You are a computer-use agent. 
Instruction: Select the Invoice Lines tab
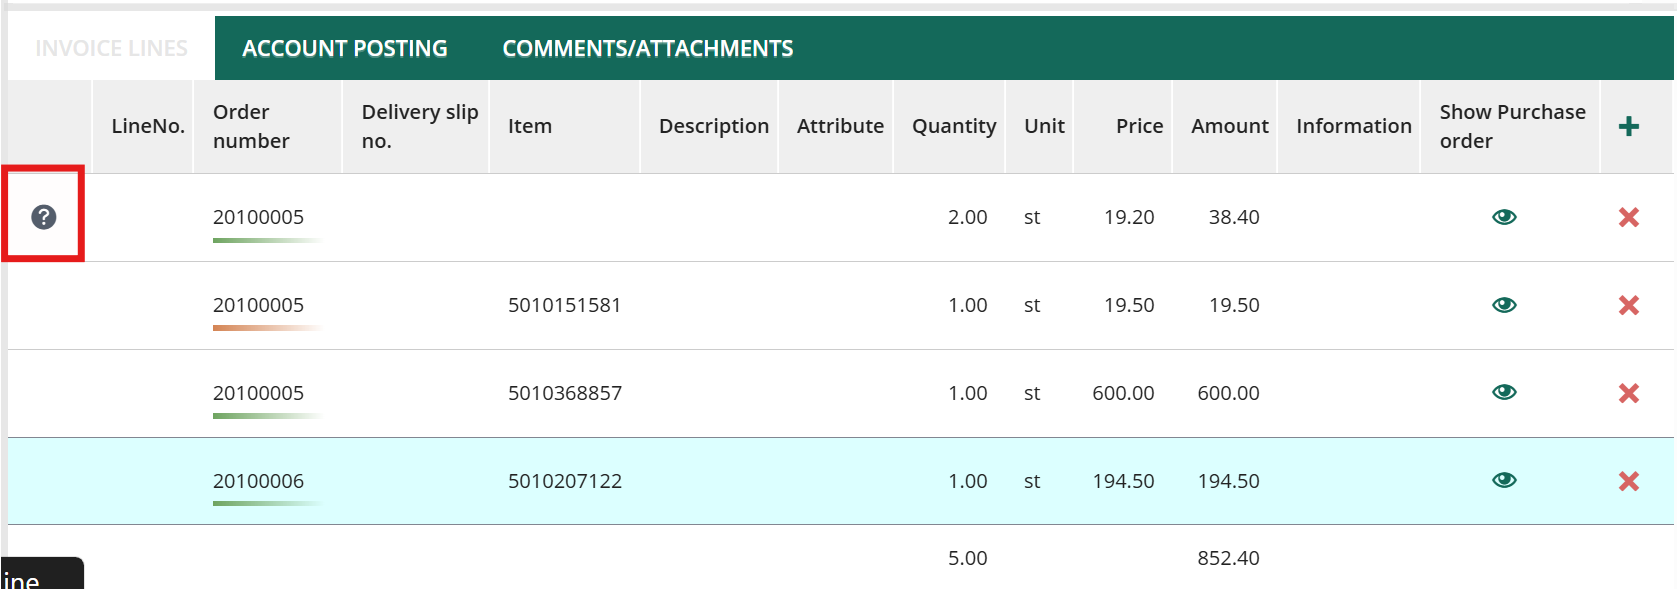(111, 48)
